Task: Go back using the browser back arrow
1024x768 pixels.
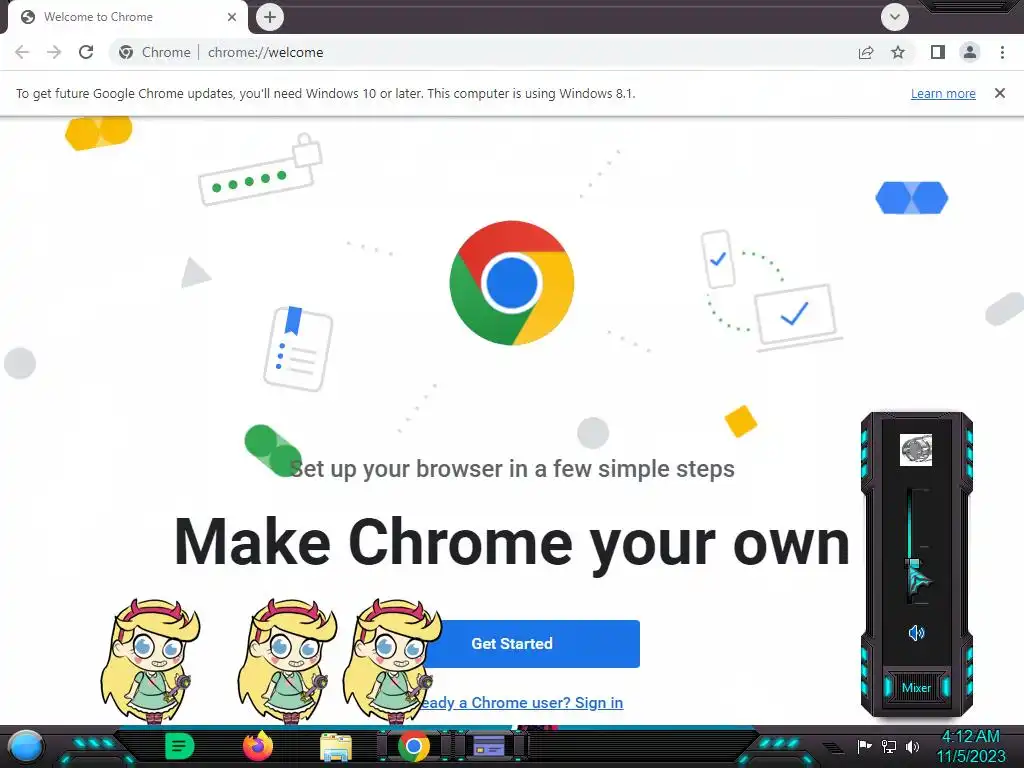Action: 22,52
